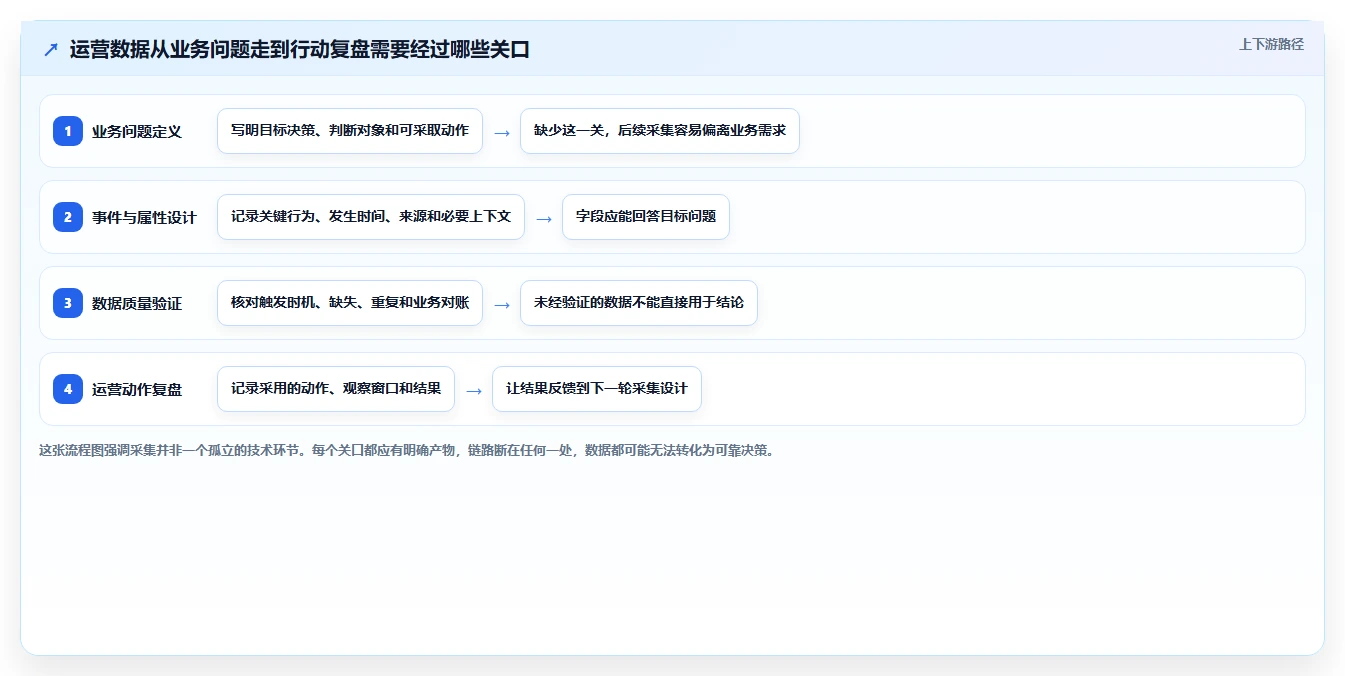Click the 上下游路径 label

[1271, 44]
